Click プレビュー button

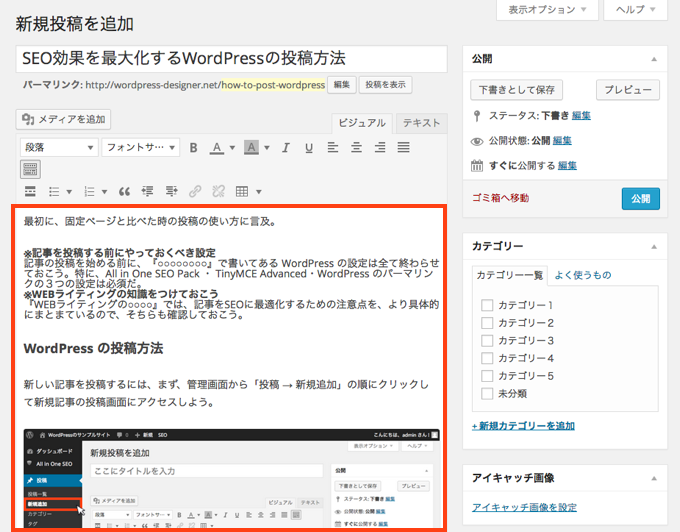(x=628, y=90)
